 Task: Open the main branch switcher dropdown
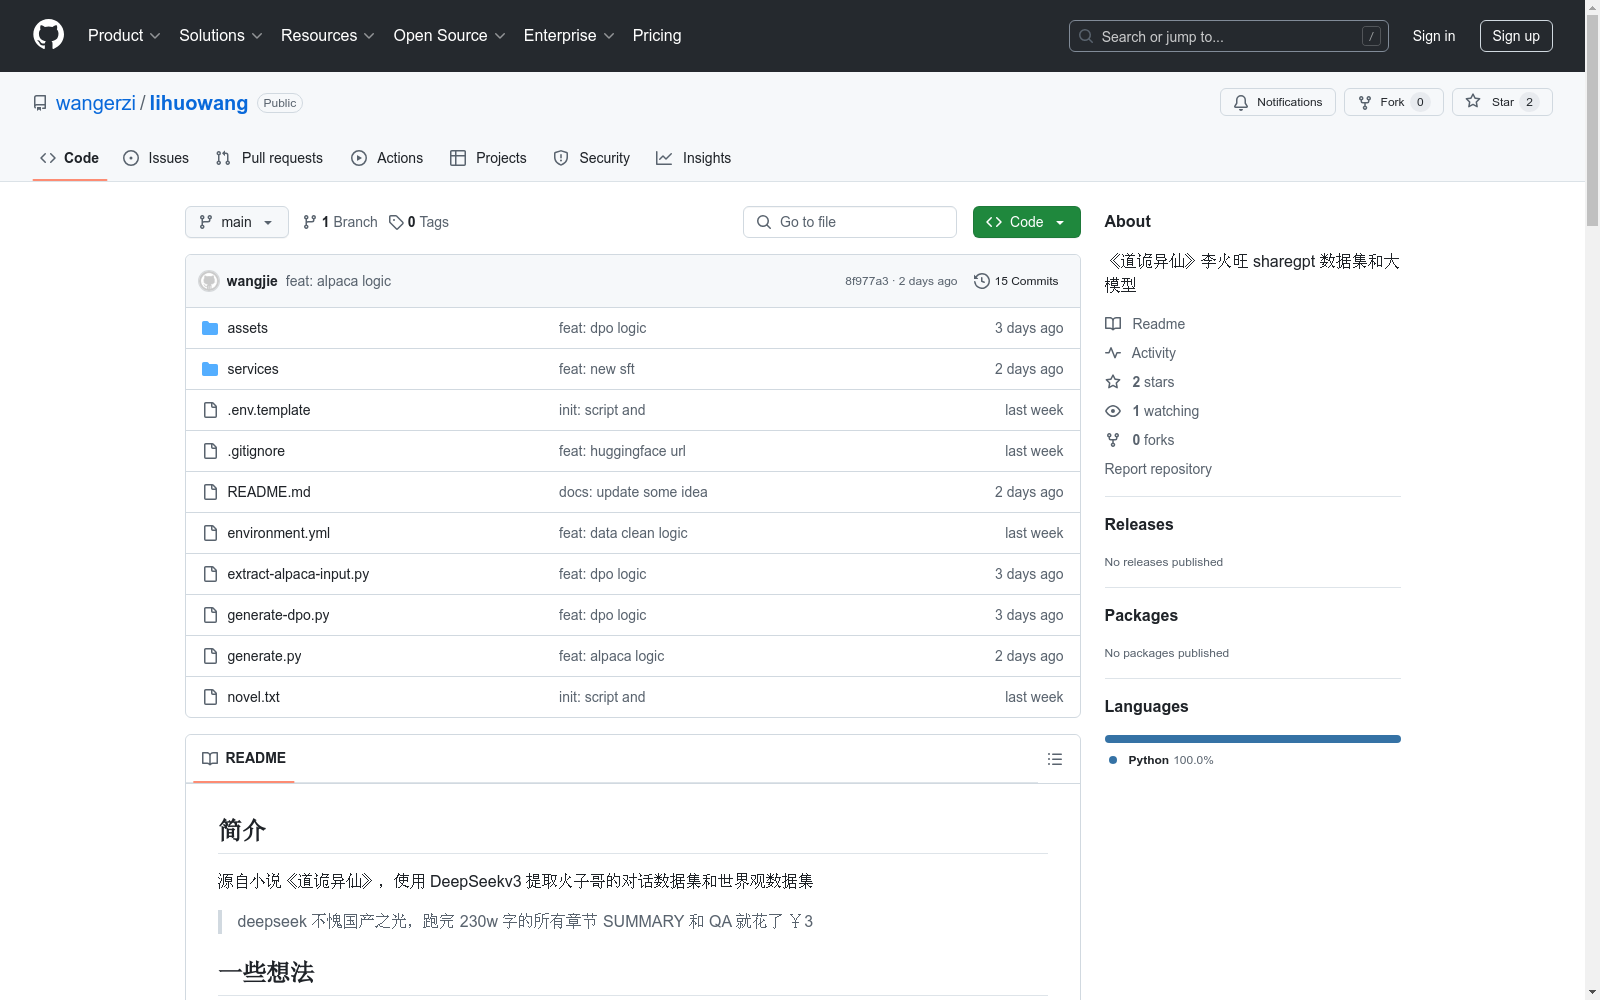237,222
